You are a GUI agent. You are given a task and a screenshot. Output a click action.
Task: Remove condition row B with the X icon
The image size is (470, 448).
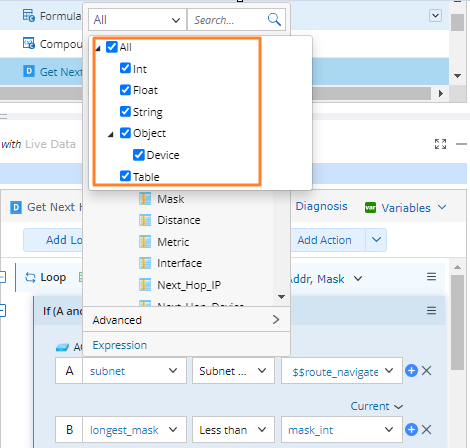point(426,430)
